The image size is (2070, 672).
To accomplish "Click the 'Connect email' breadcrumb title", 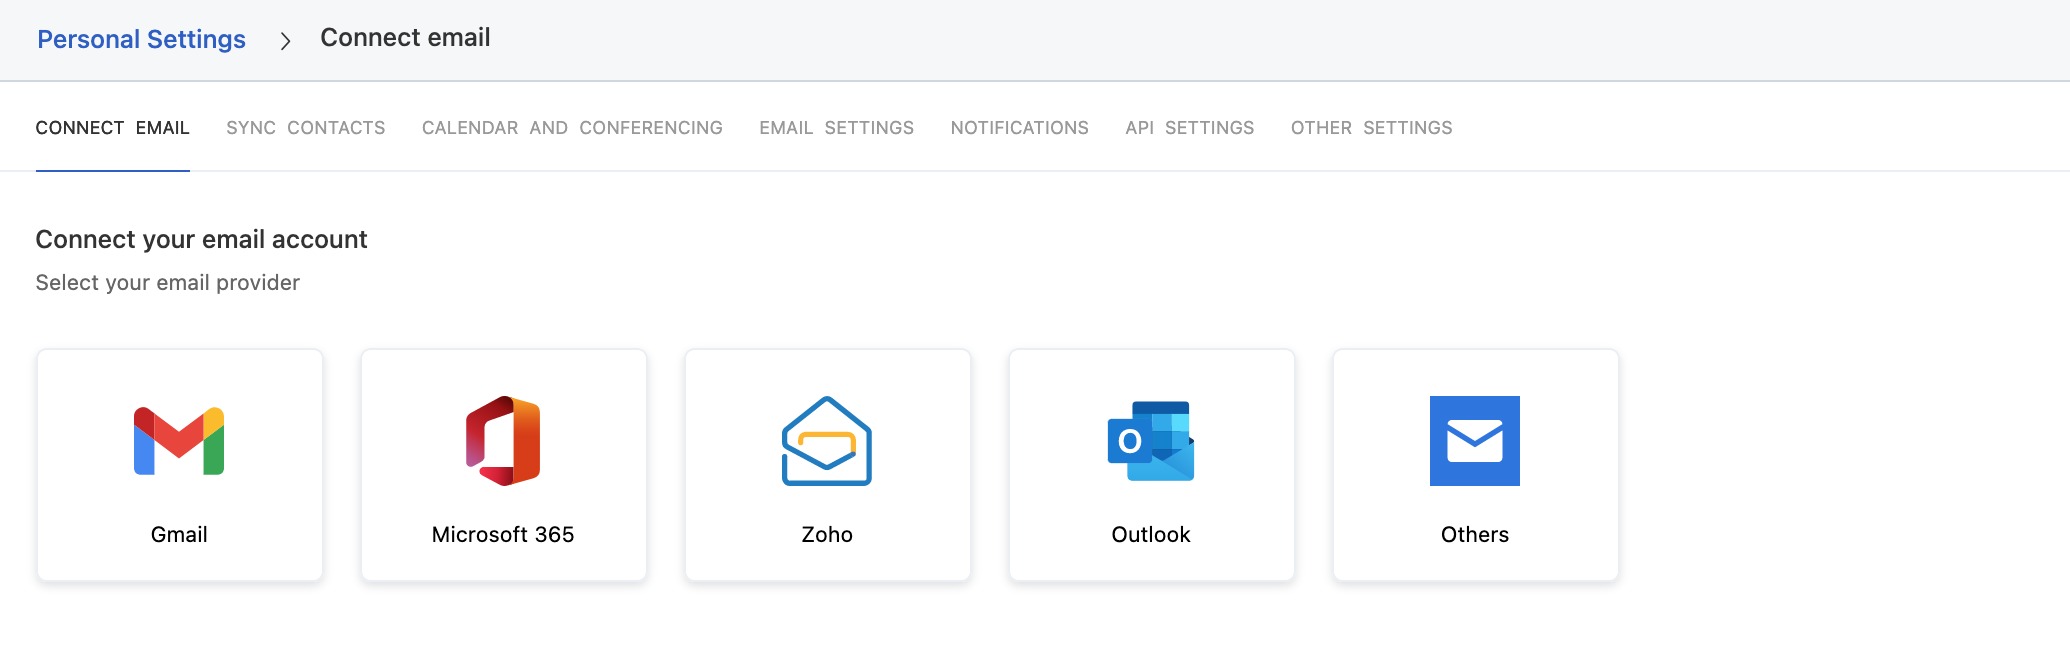I will click(405, 38).
